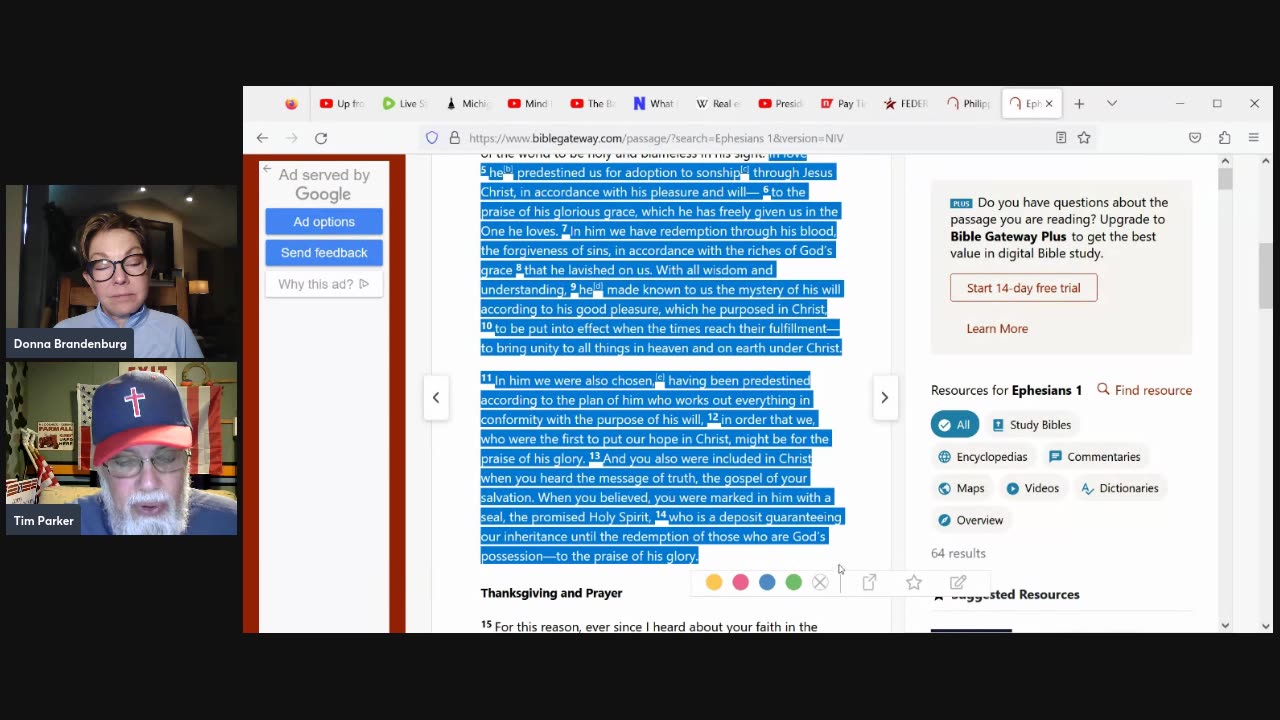Select the 'Videos' filter
Screen dimensions: 1280x720
point(1032,488)
